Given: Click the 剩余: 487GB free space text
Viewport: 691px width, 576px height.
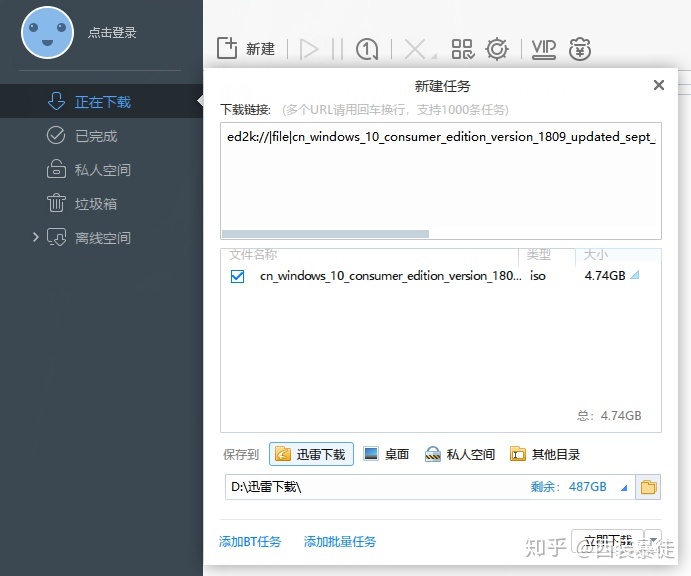Looking at the screenshot, I should point(568,487).
